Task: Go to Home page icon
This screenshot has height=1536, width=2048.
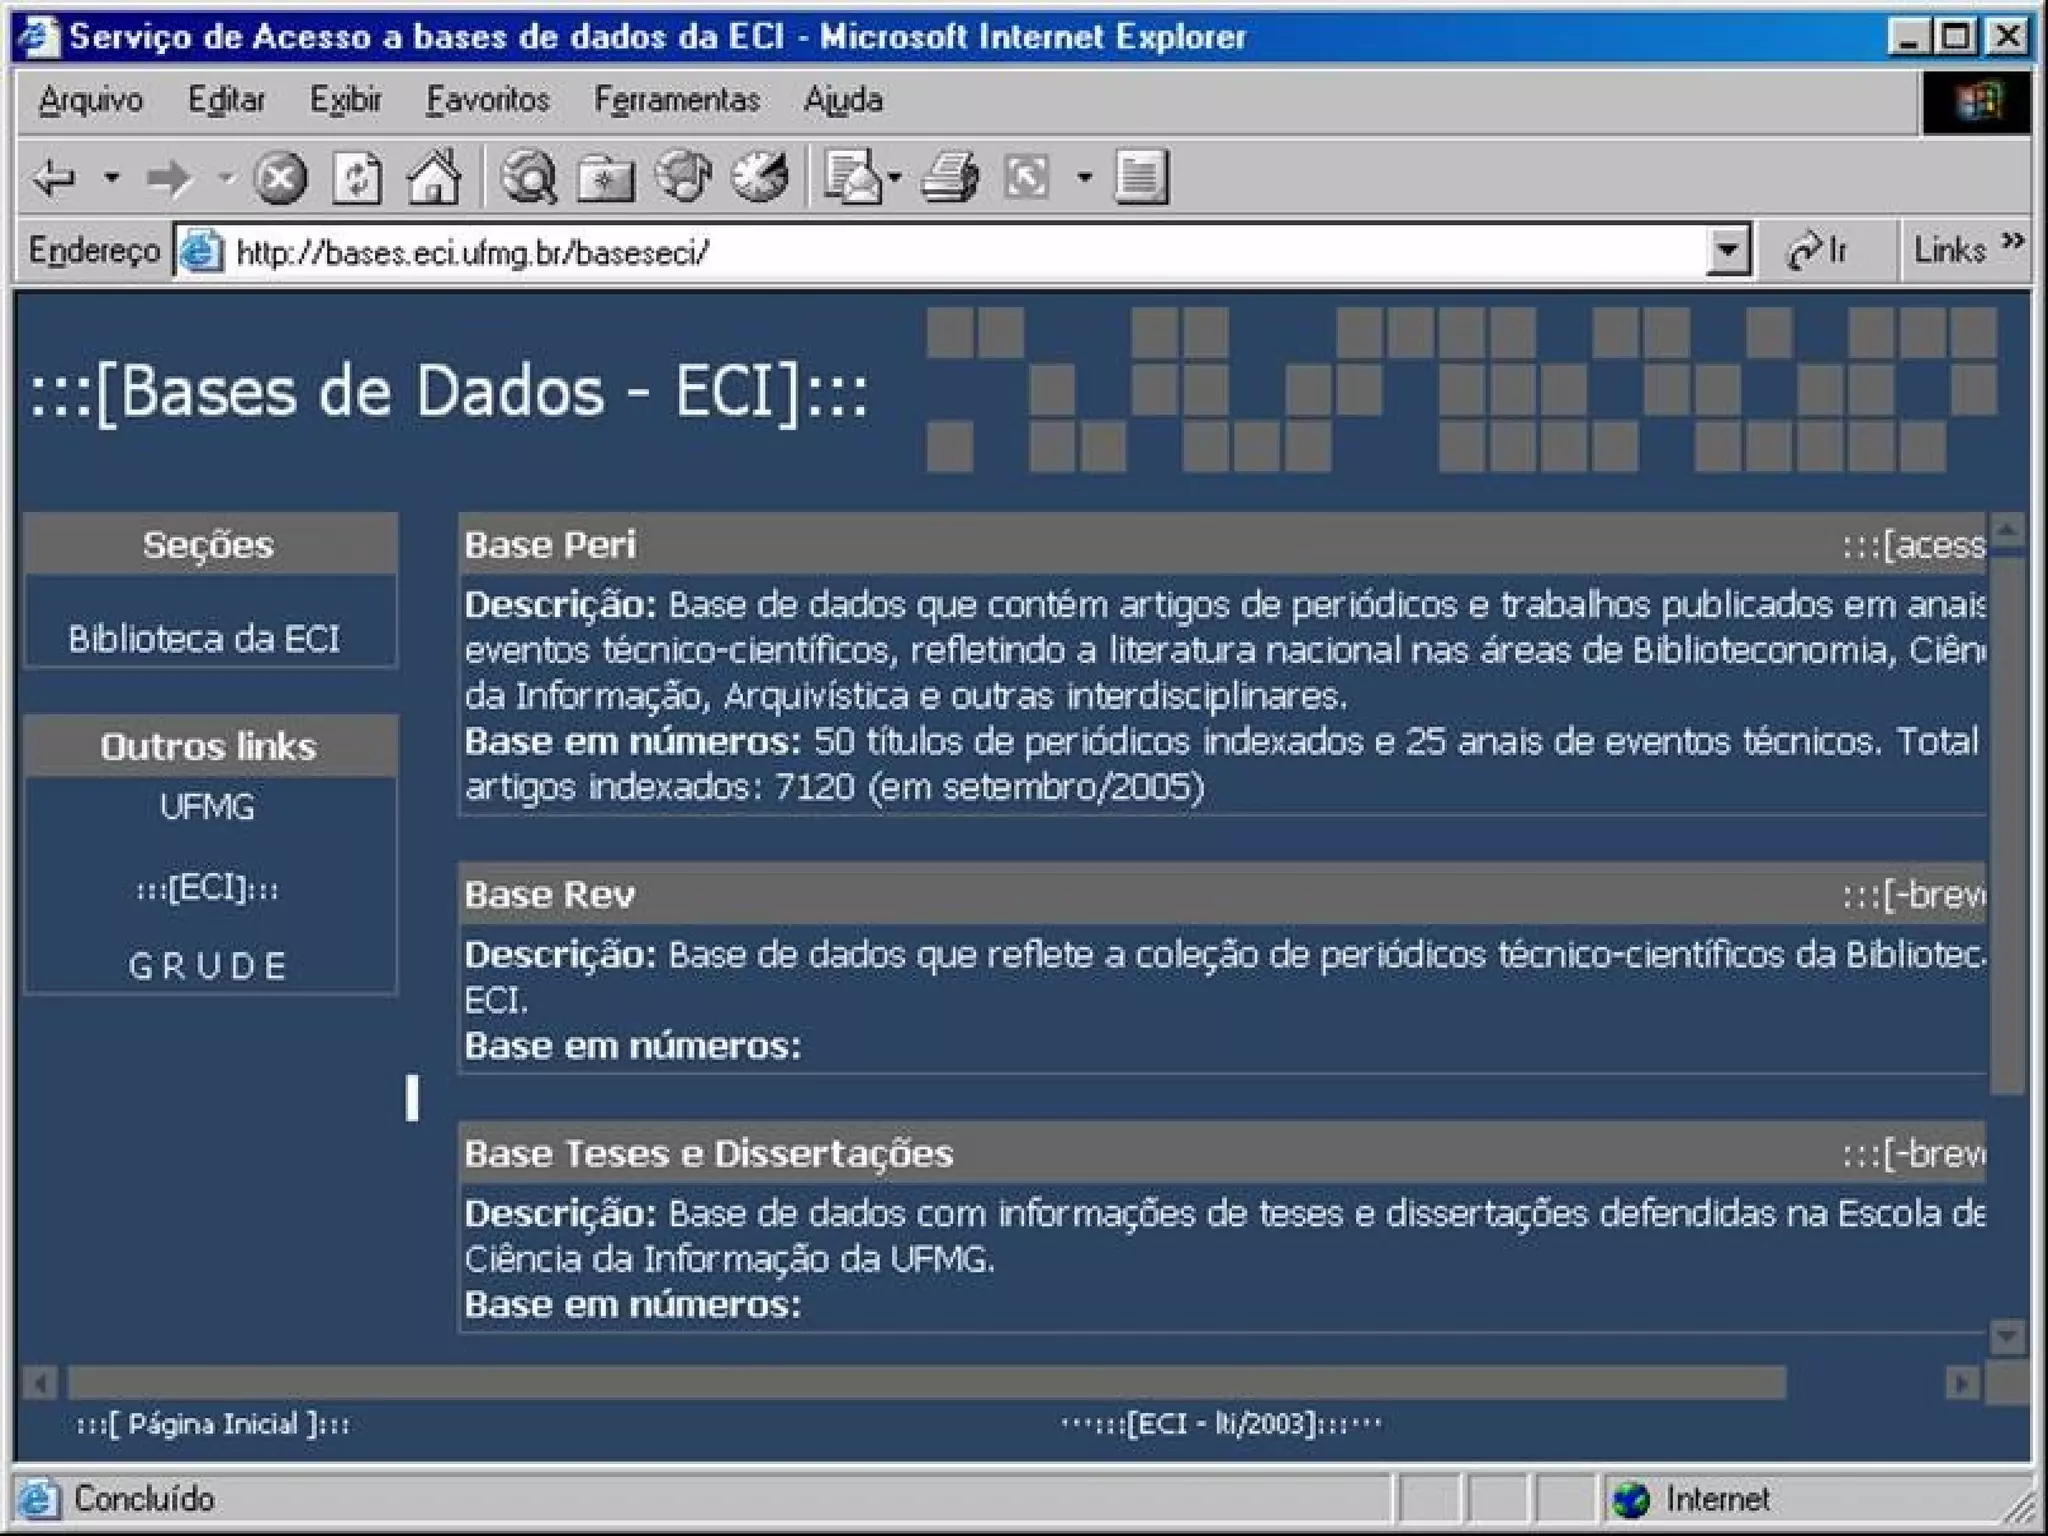Action: (434, 178)
